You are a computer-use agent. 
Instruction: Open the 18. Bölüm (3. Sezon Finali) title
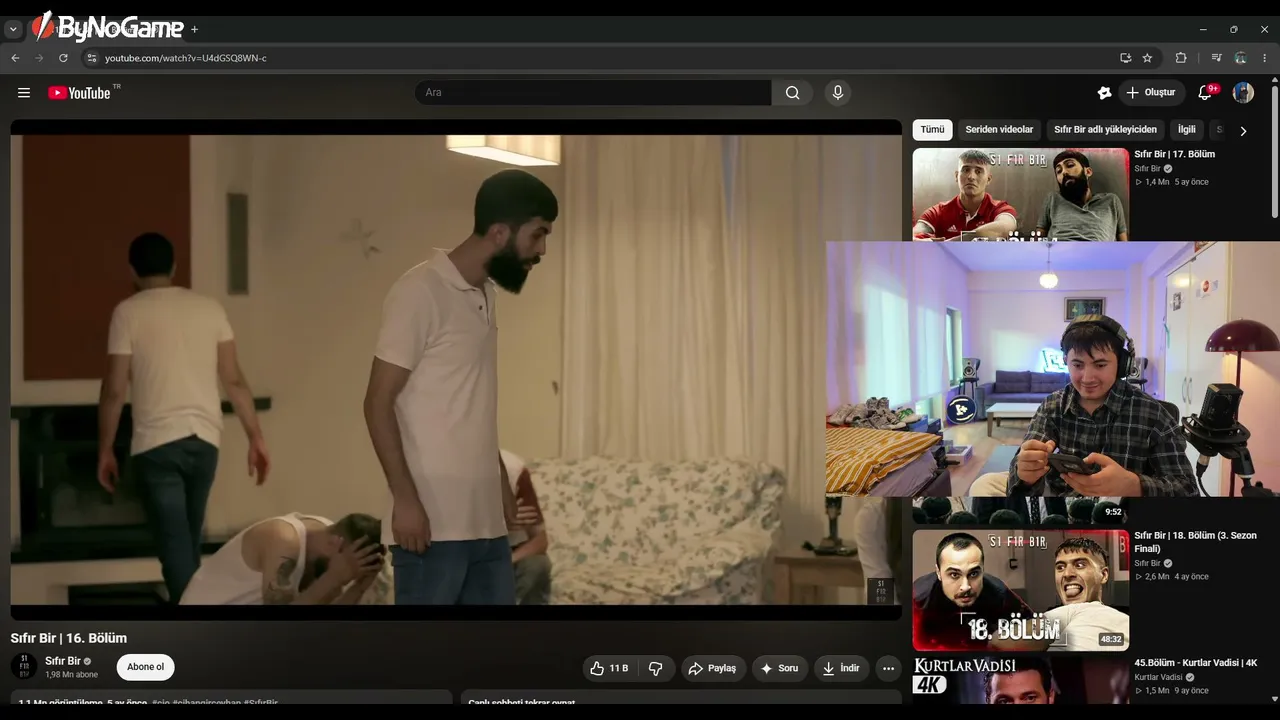(1195, 542)
